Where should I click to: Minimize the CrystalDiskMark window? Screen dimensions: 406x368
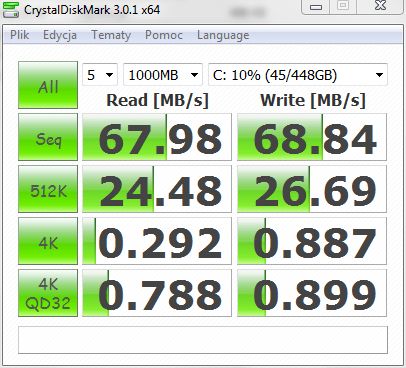point(316,6)
